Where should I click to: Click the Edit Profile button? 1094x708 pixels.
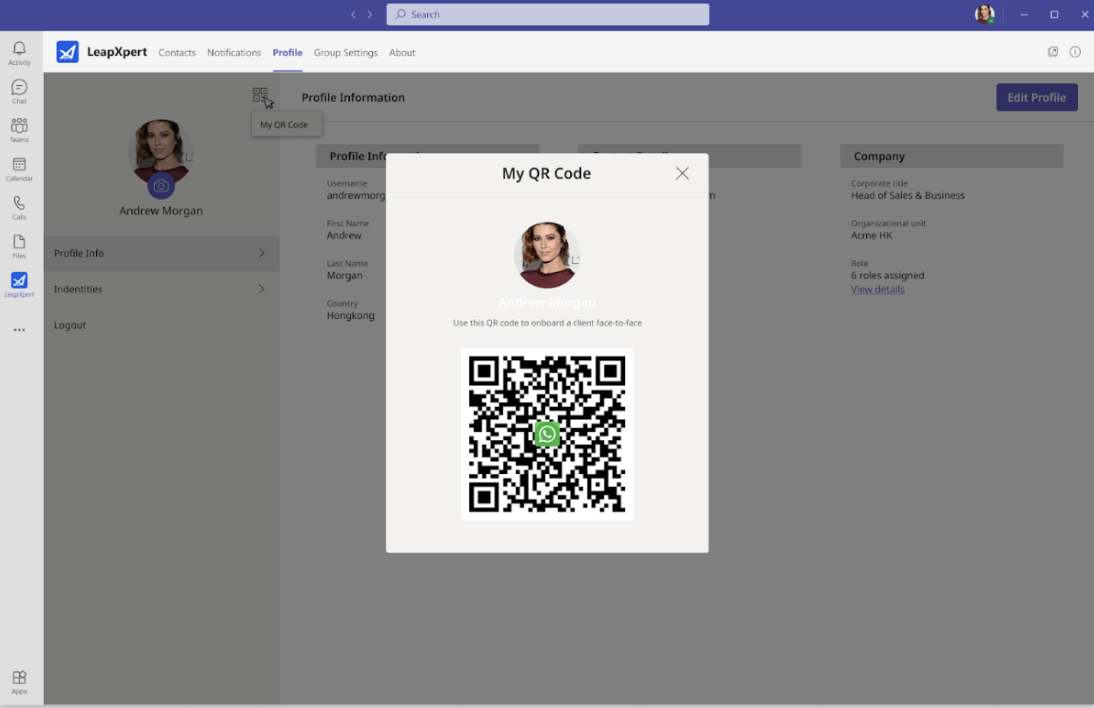coord(1036,98)
